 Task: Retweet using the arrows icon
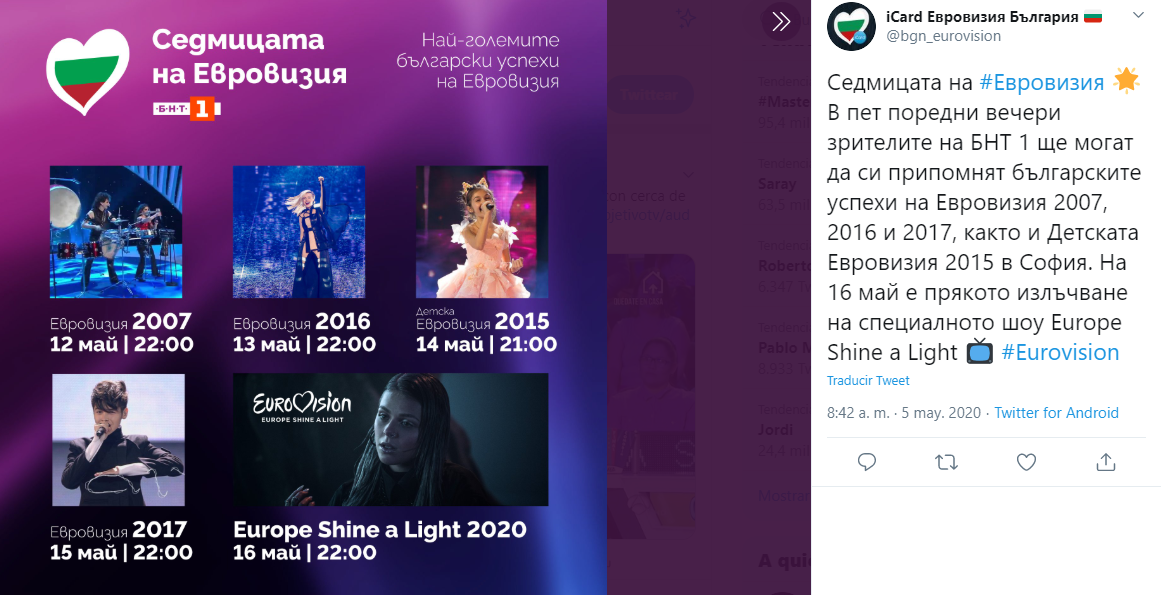[946, 463]
